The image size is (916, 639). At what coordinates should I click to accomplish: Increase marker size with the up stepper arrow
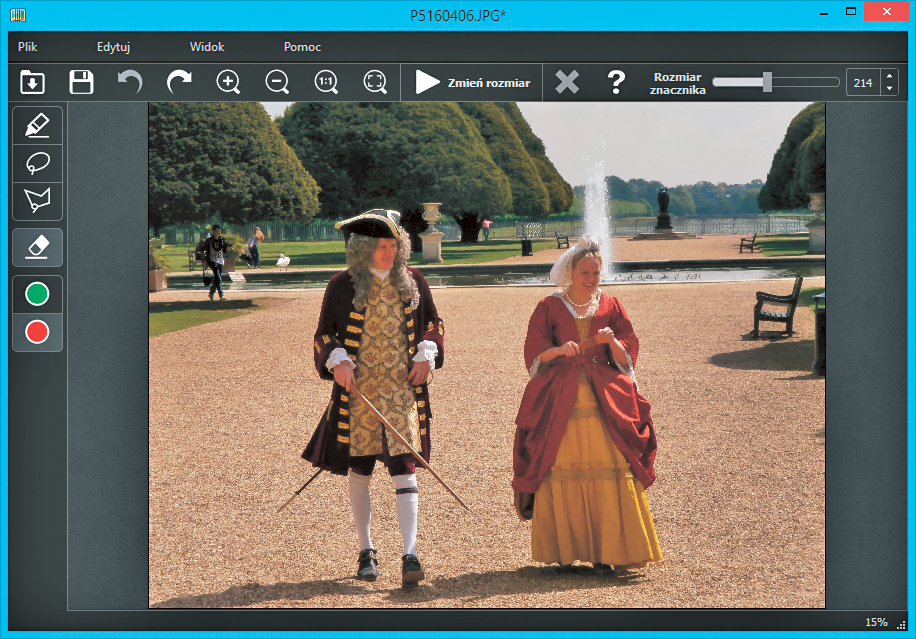[x=890, y=76]
